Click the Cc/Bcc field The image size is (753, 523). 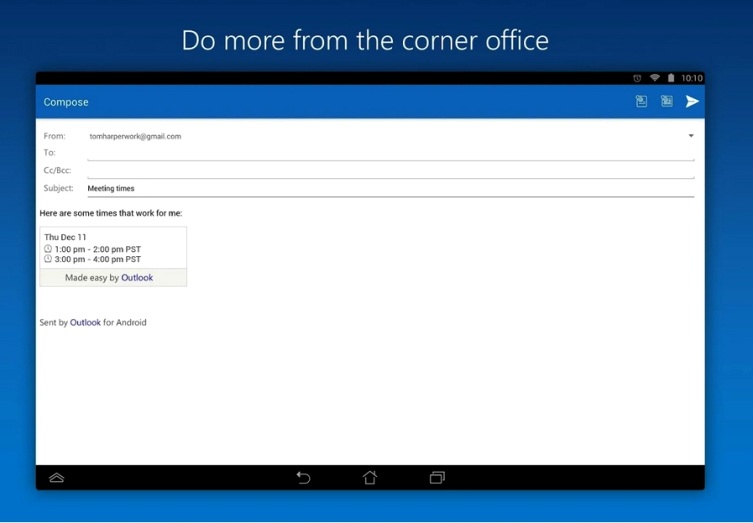pos(391,170)
